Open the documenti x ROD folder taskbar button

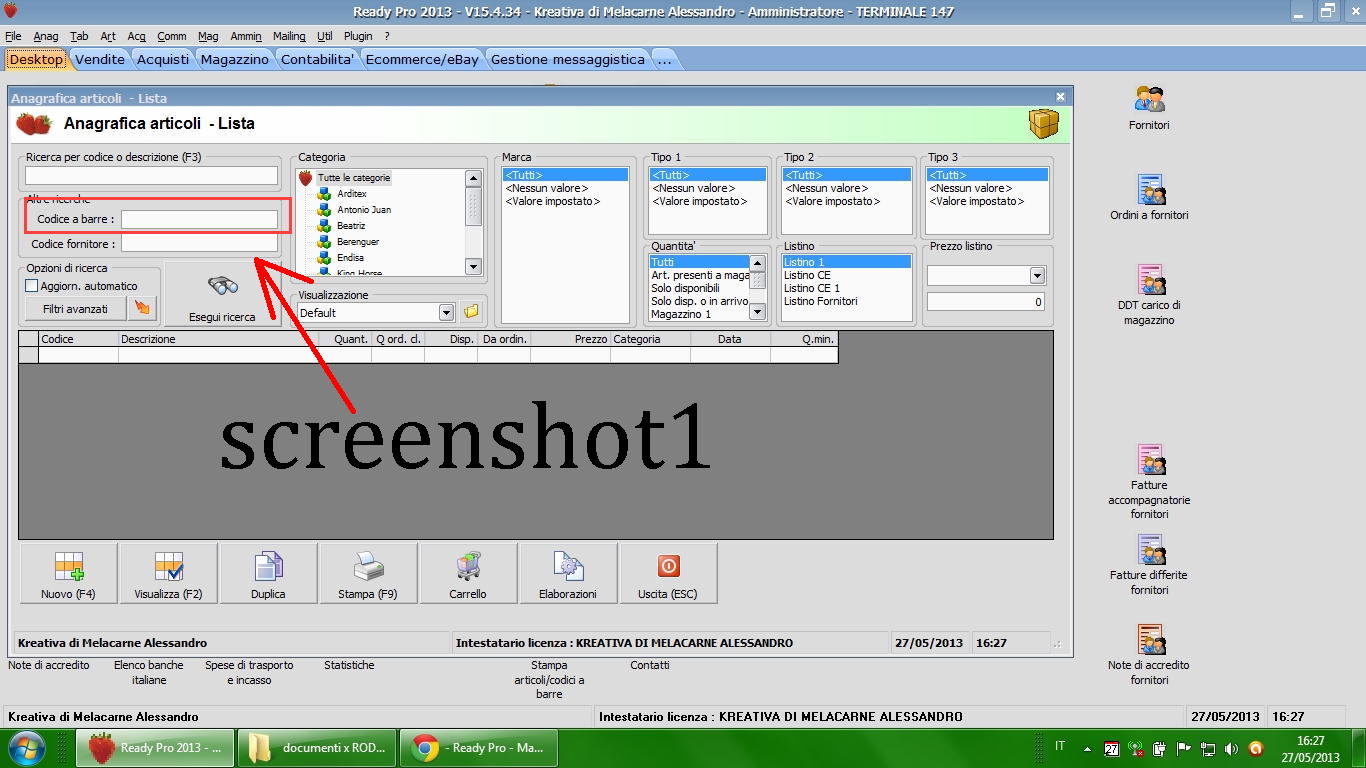pos(316,748)
